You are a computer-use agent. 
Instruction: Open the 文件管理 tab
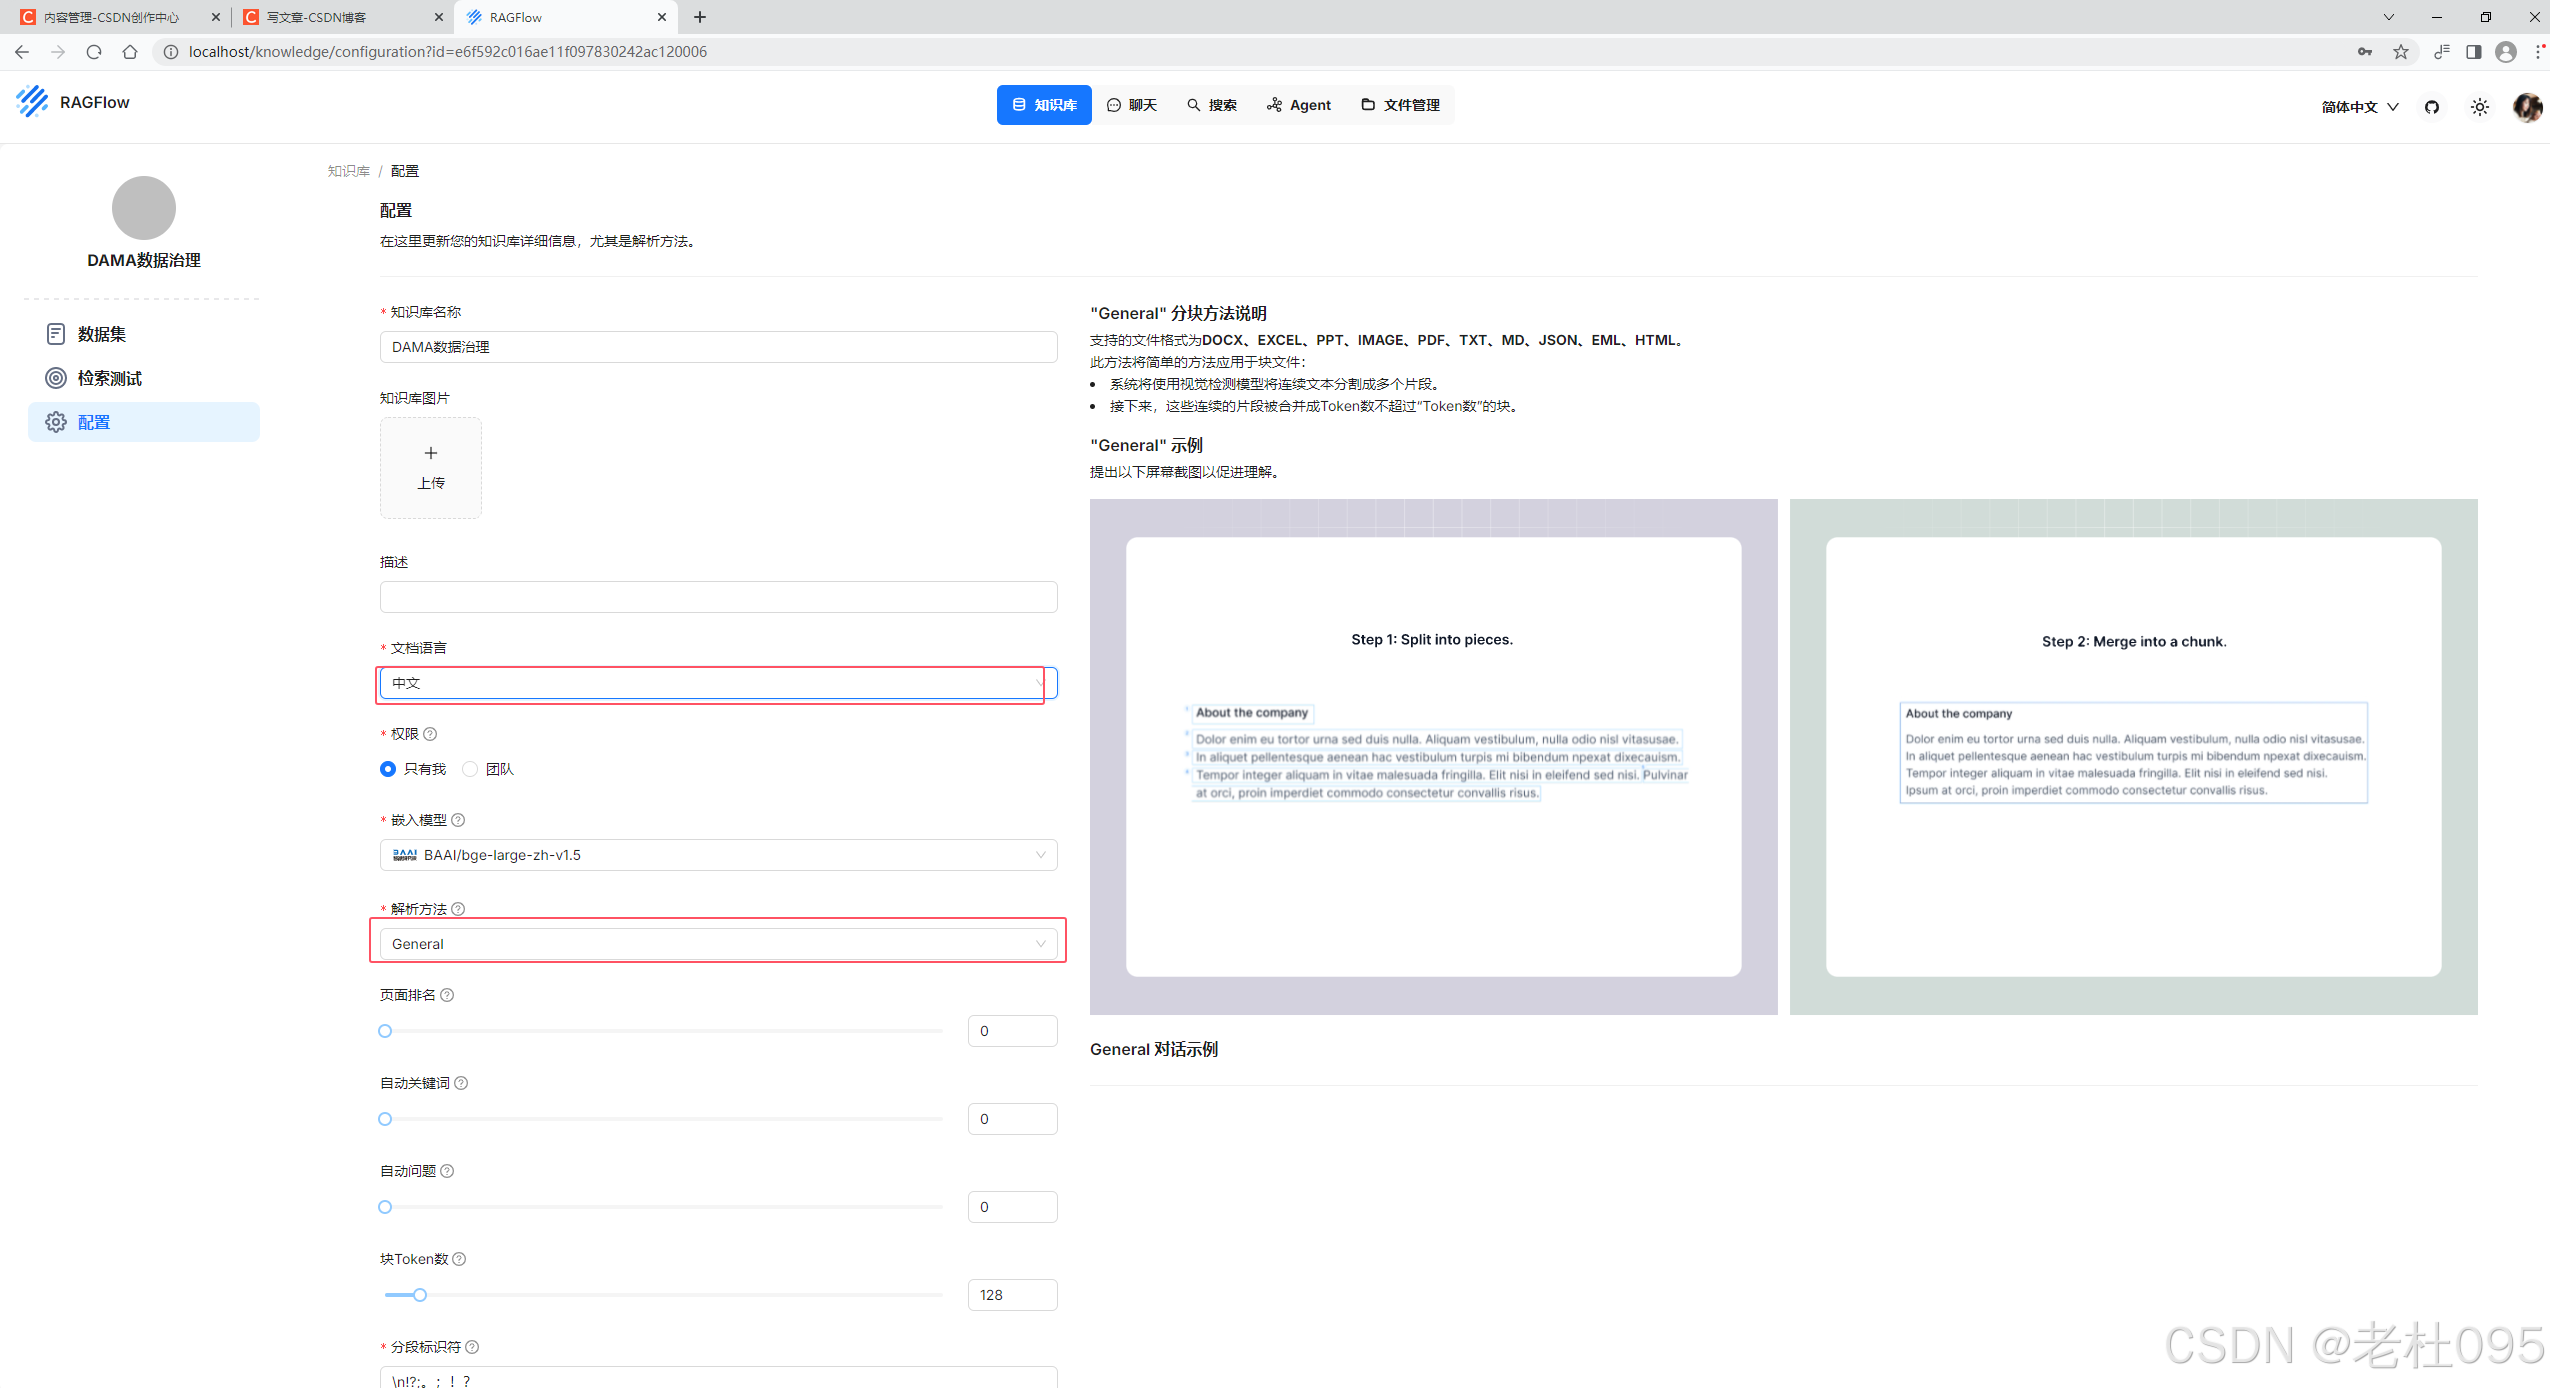coord(1400,105)
